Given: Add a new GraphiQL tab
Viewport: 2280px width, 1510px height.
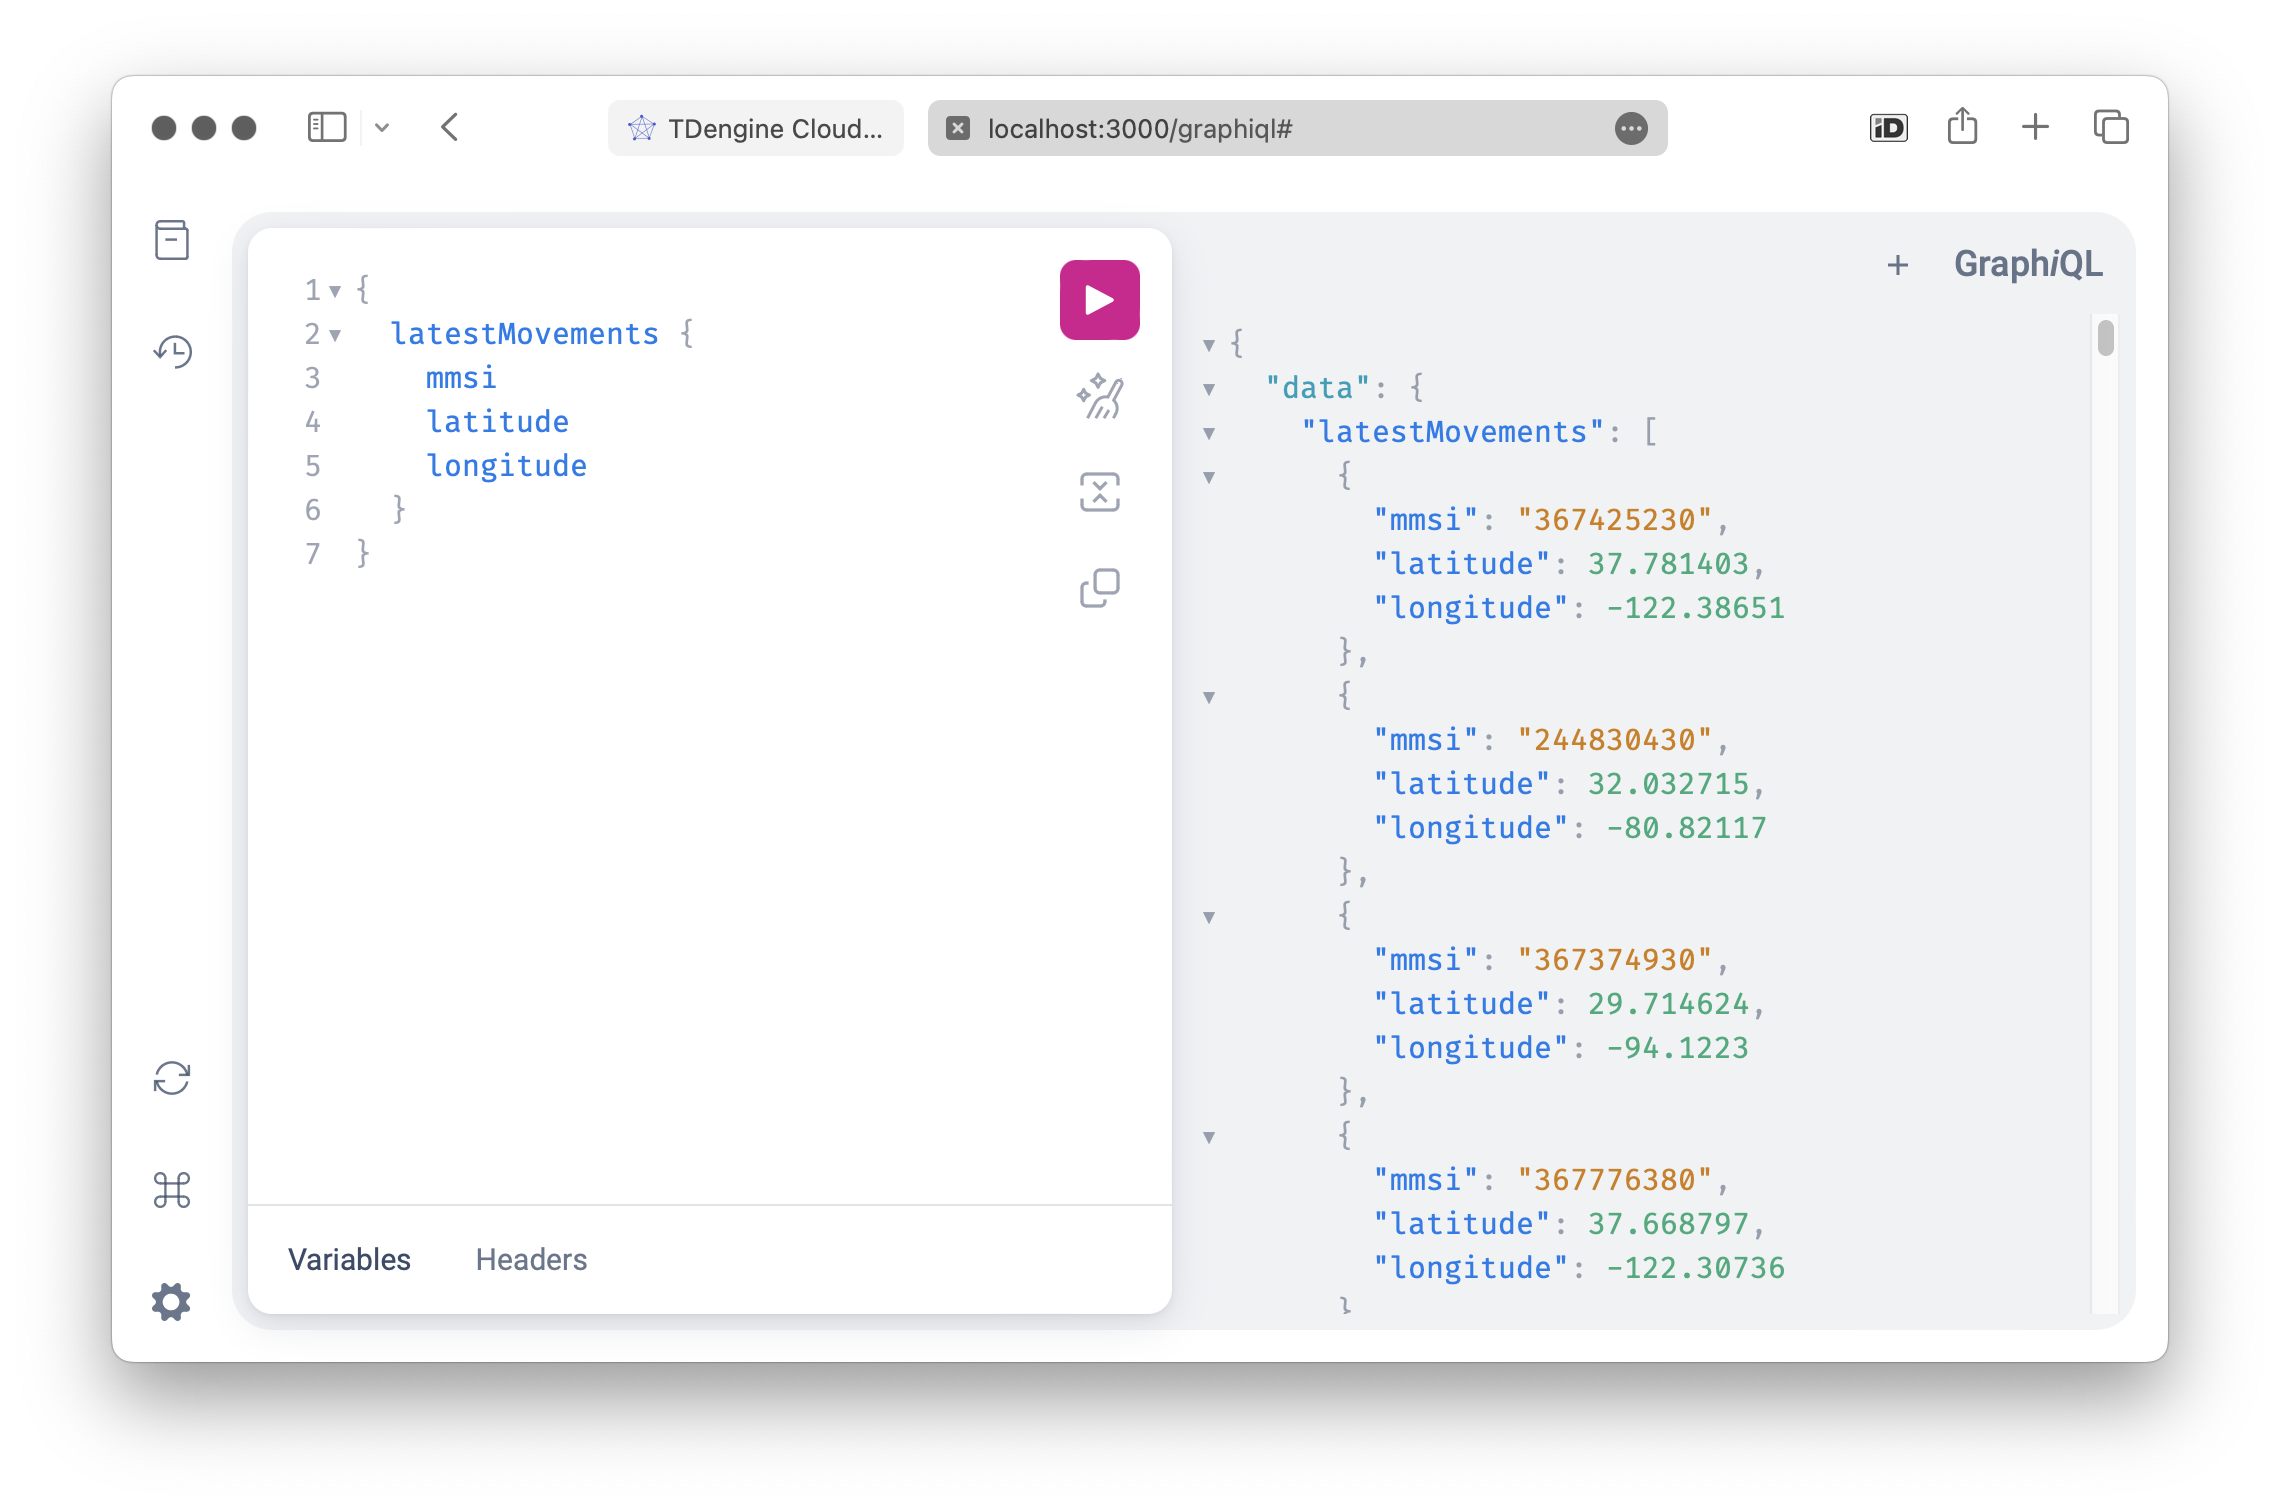Looking at the screenshot, I should click(1897, 265).
